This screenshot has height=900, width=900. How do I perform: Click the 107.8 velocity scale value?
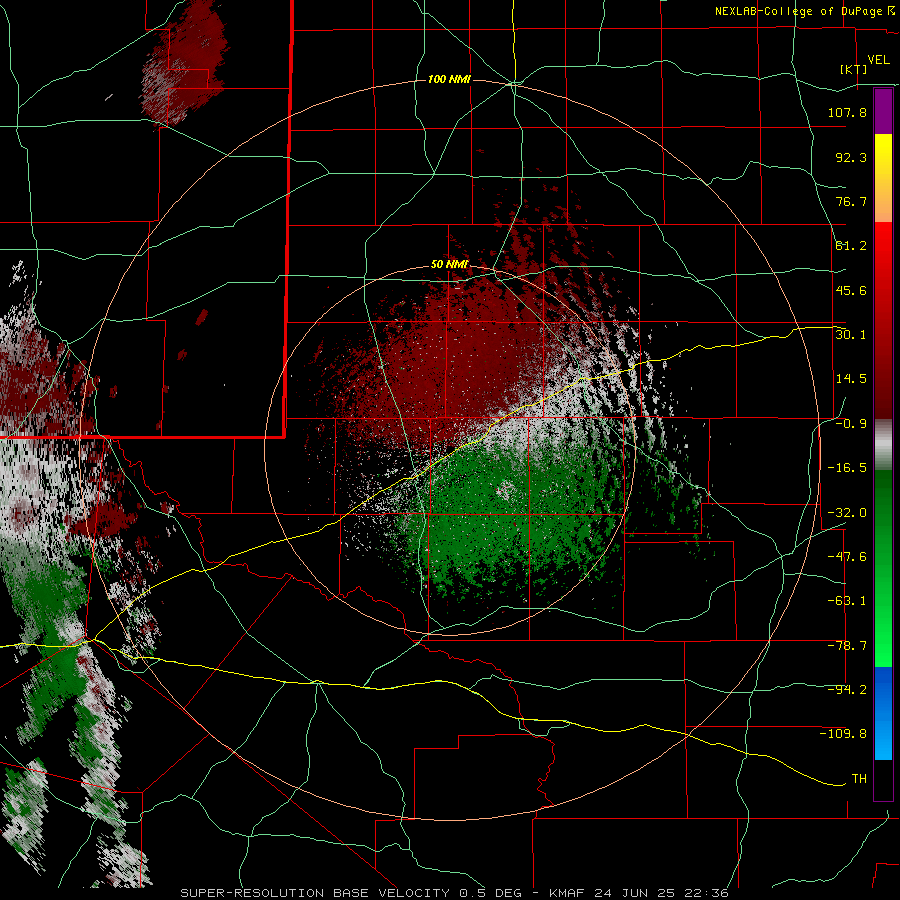pyautogui.click(x=847, y=112)
